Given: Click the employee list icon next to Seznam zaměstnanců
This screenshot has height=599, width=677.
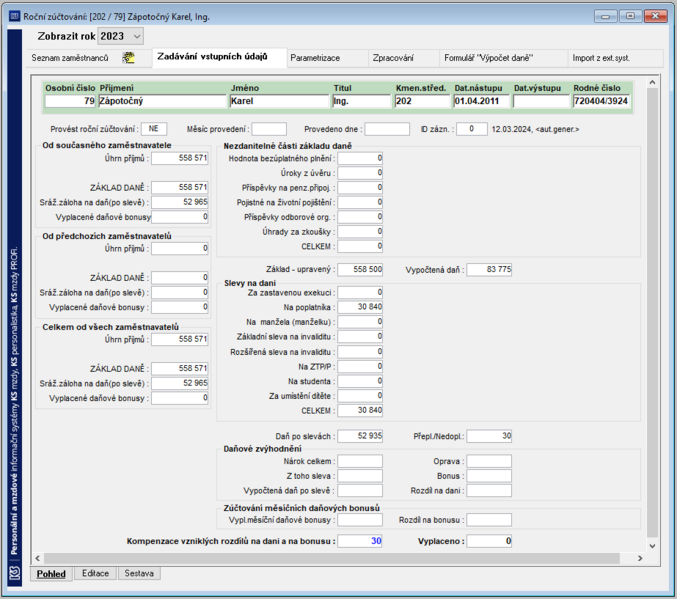Looking at the screenshot, I should (x=128, y=57).
